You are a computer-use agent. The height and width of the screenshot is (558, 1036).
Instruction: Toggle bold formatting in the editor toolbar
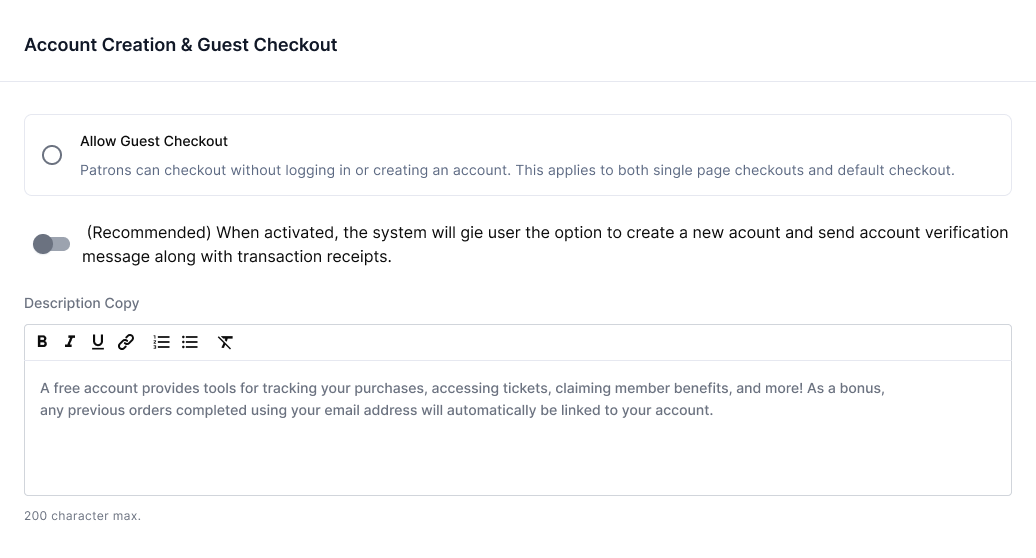coord(42,342)
